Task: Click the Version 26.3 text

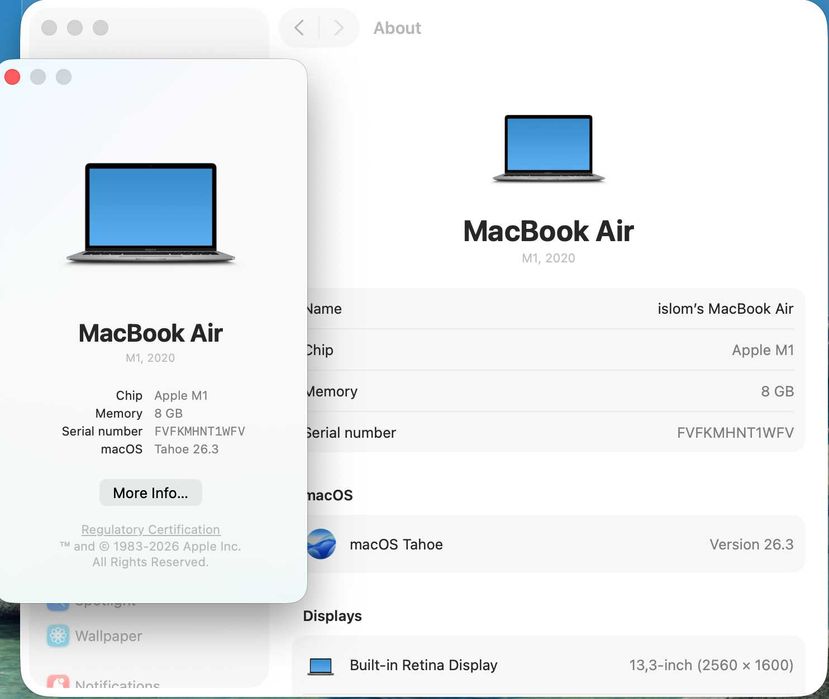Action: pos(751,544)
